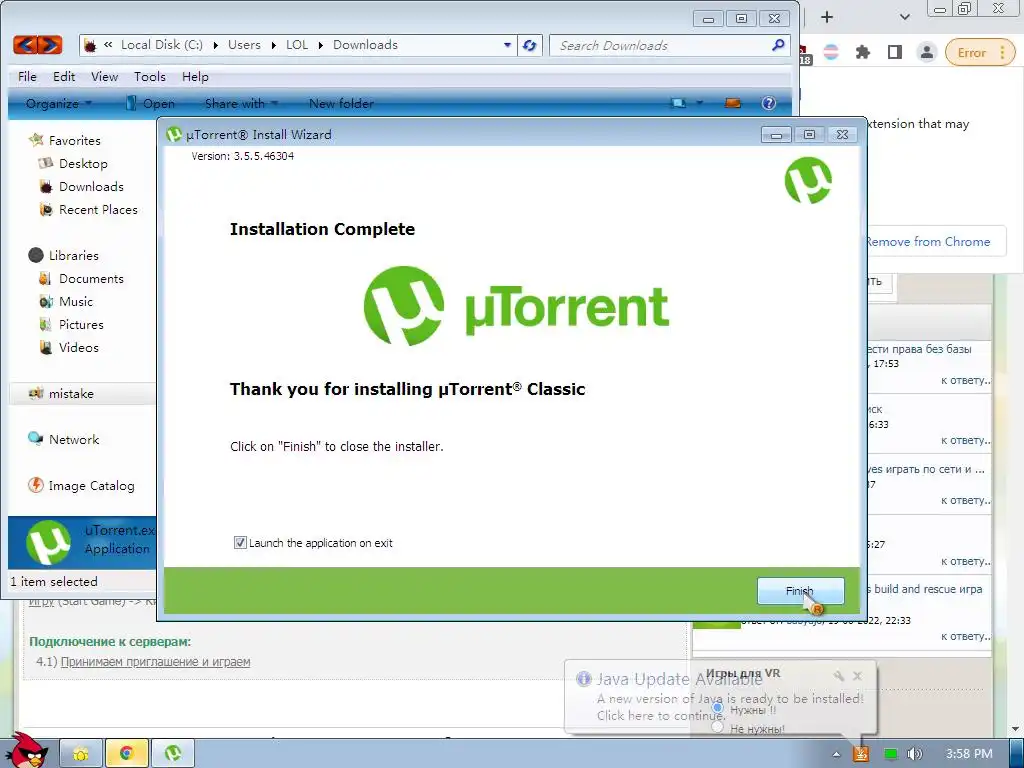Click Open in the Explorer toolbar
Image resolution: width=1024 pixels, height=768 pixels.
(x=150, y=103)
